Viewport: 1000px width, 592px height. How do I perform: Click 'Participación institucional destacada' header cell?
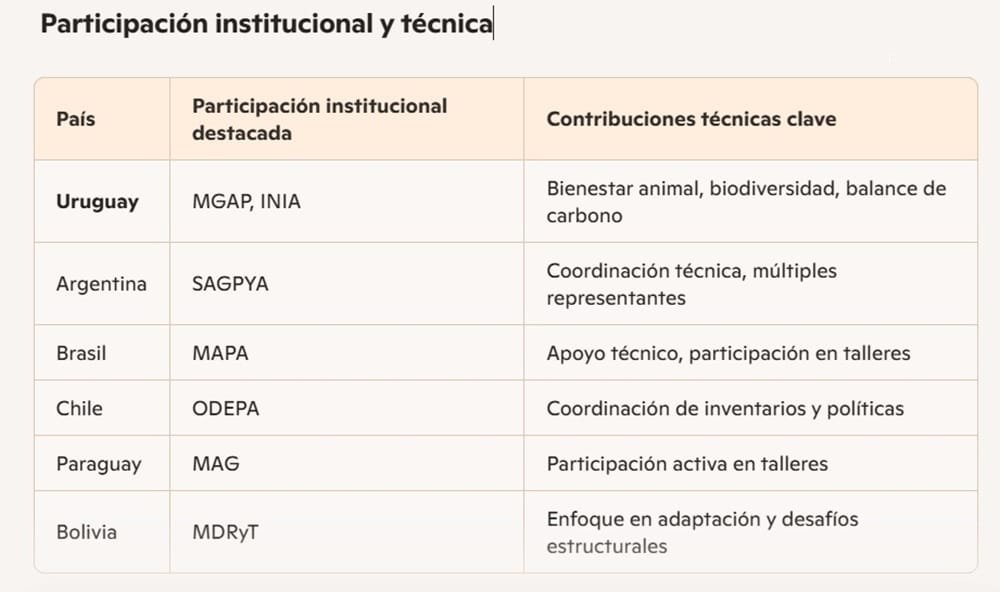pyautogui.click(x=347, y=119)
